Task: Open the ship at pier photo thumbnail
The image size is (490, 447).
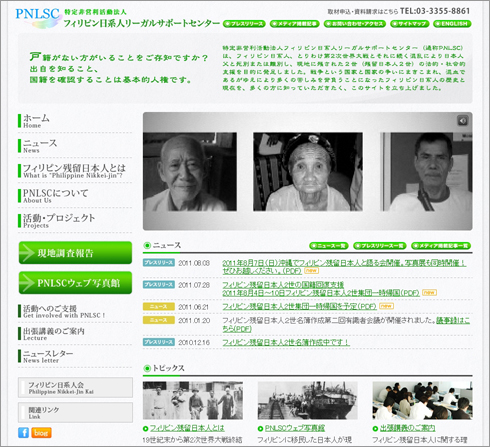Action: point(307,400)
